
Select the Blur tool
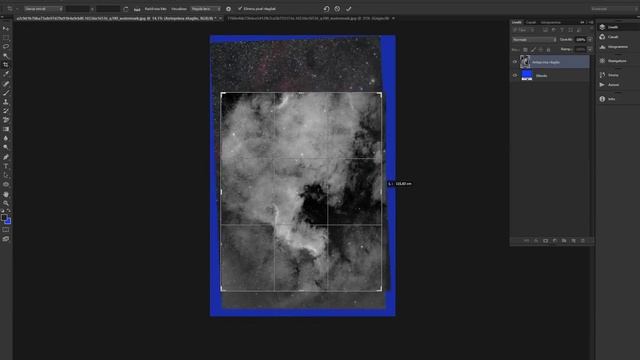(x=6, y=138)
